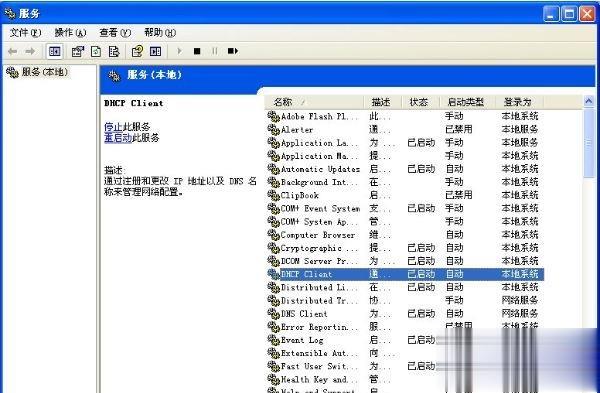Select the Computer Browser service name
Screen dimensions: 600x393
318,235
